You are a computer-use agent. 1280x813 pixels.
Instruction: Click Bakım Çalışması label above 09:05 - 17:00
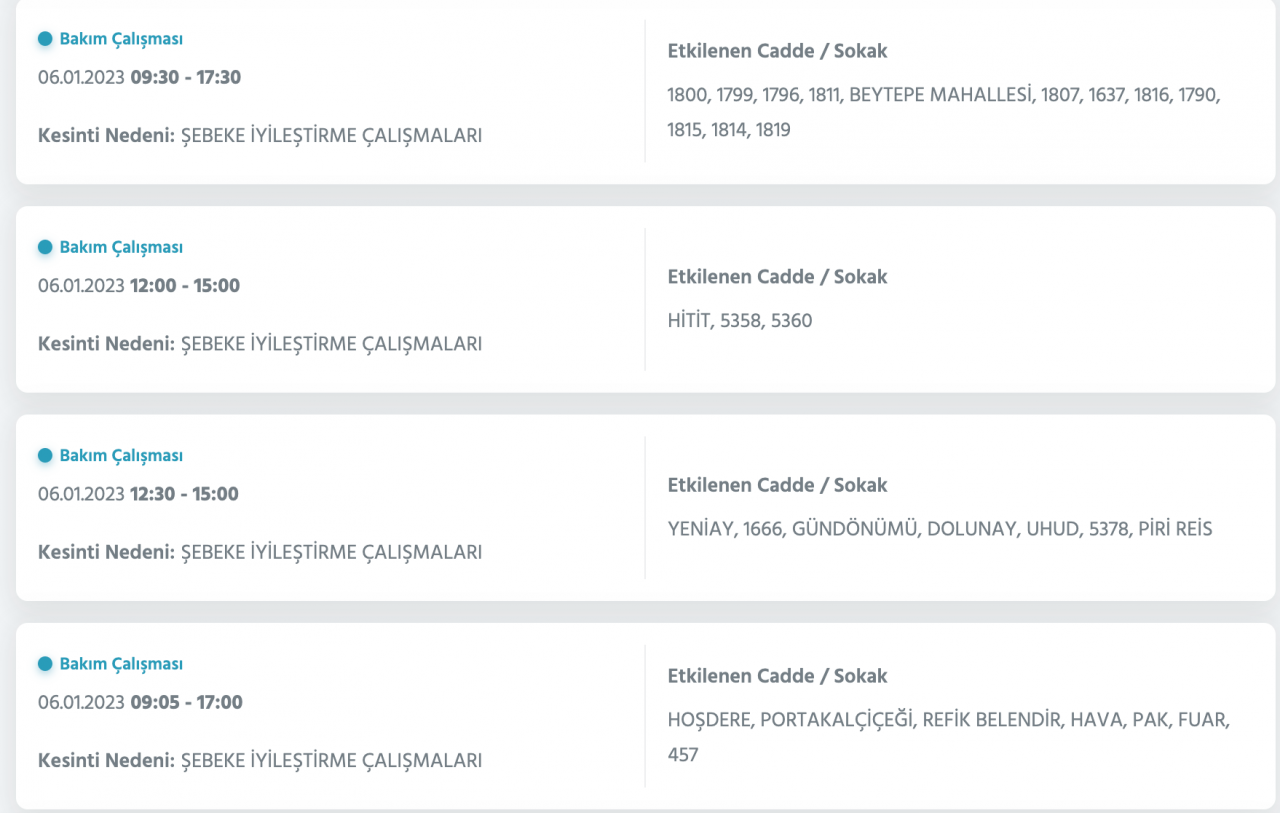coord(121,663)
